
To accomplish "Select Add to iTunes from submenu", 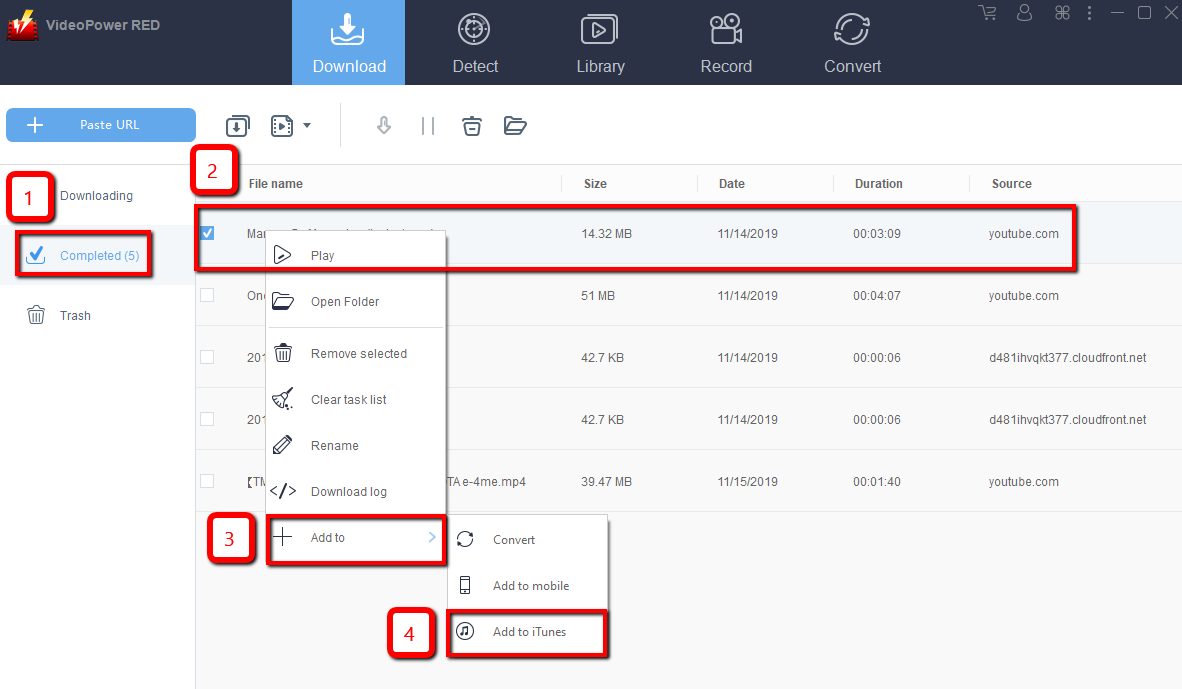I will (x=528, y=632).
